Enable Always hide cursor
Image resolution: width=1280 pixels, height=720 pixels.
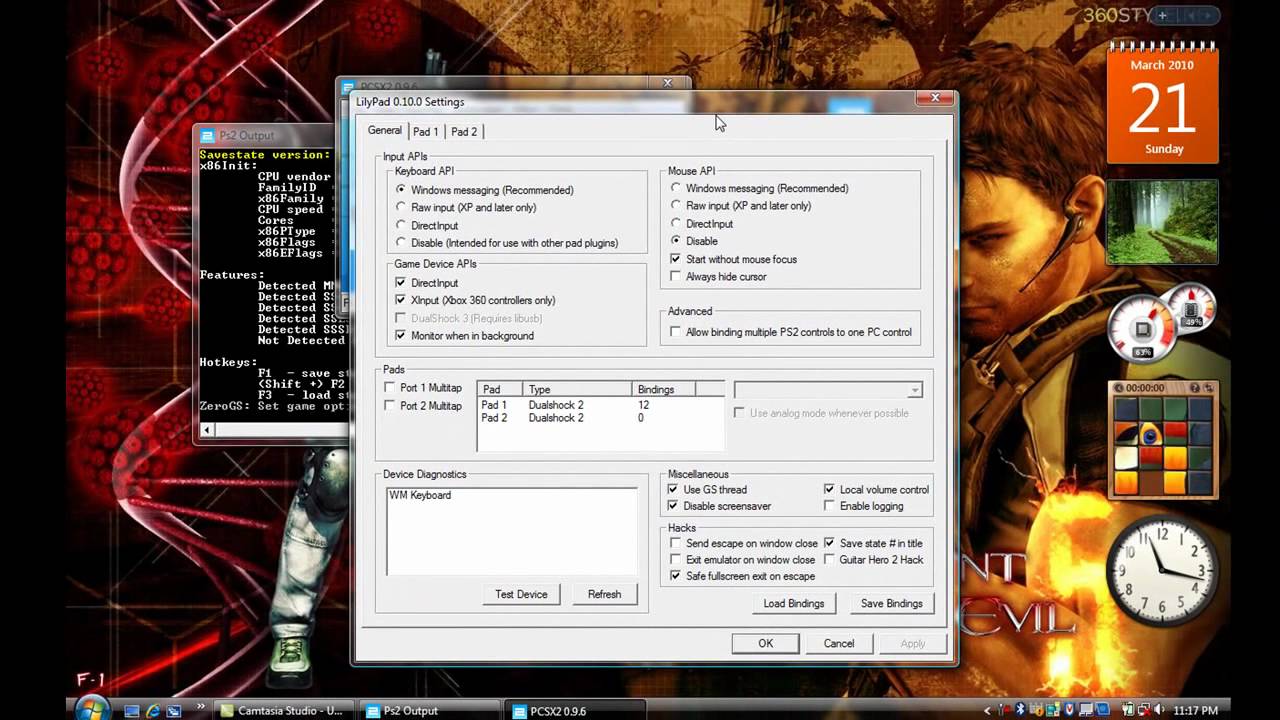click(x=718, y=276)
